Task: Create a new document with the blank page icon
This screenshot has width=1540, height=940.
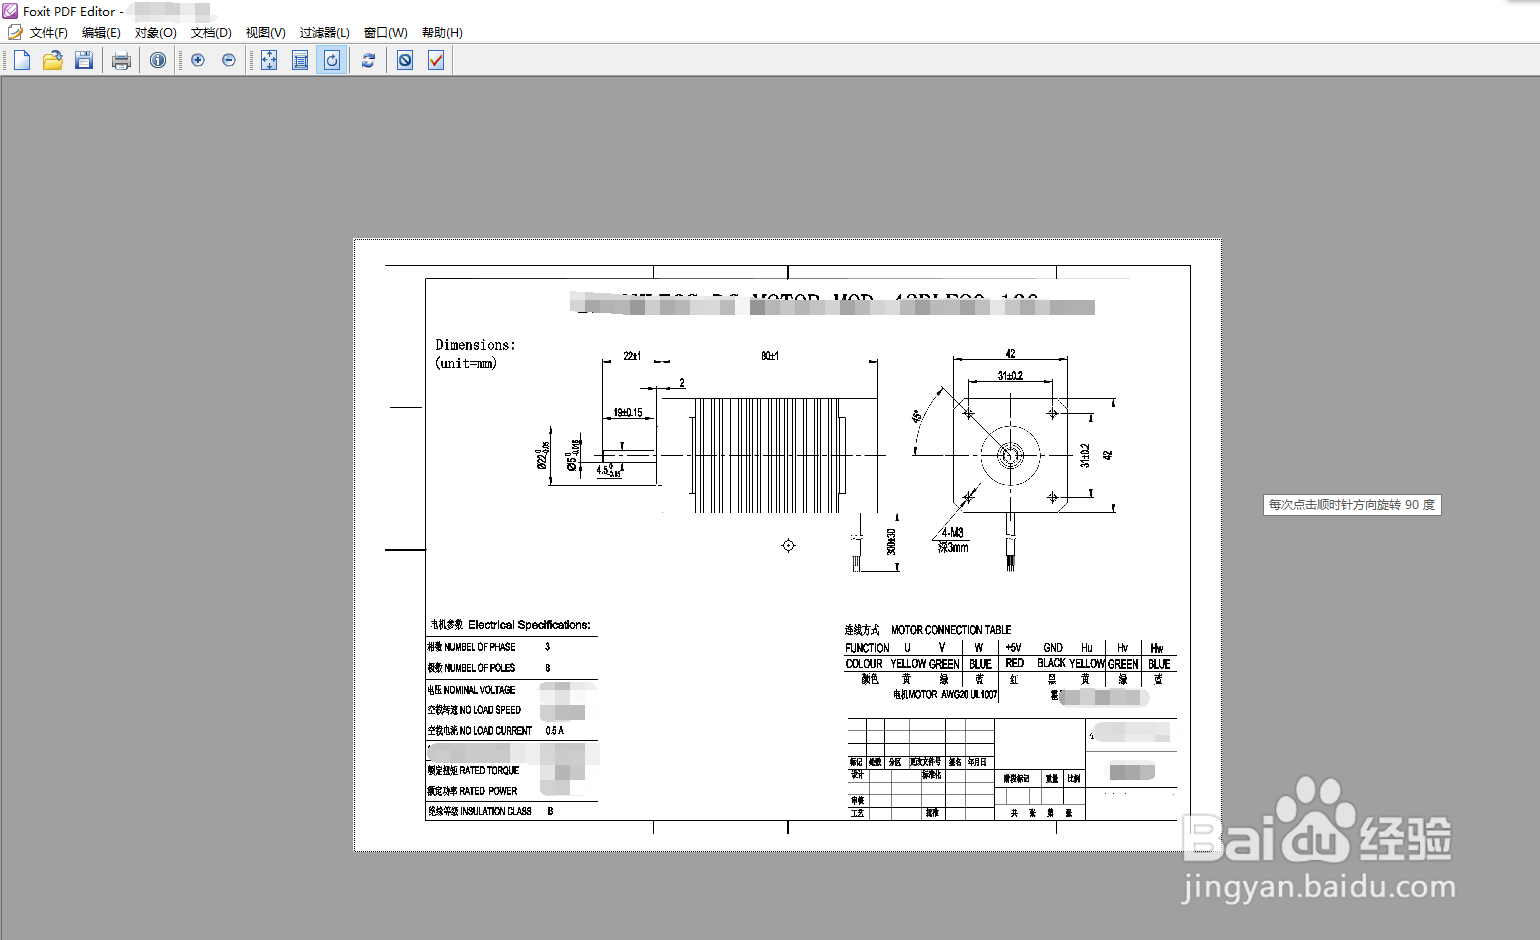Action: [x=22, y=60]
